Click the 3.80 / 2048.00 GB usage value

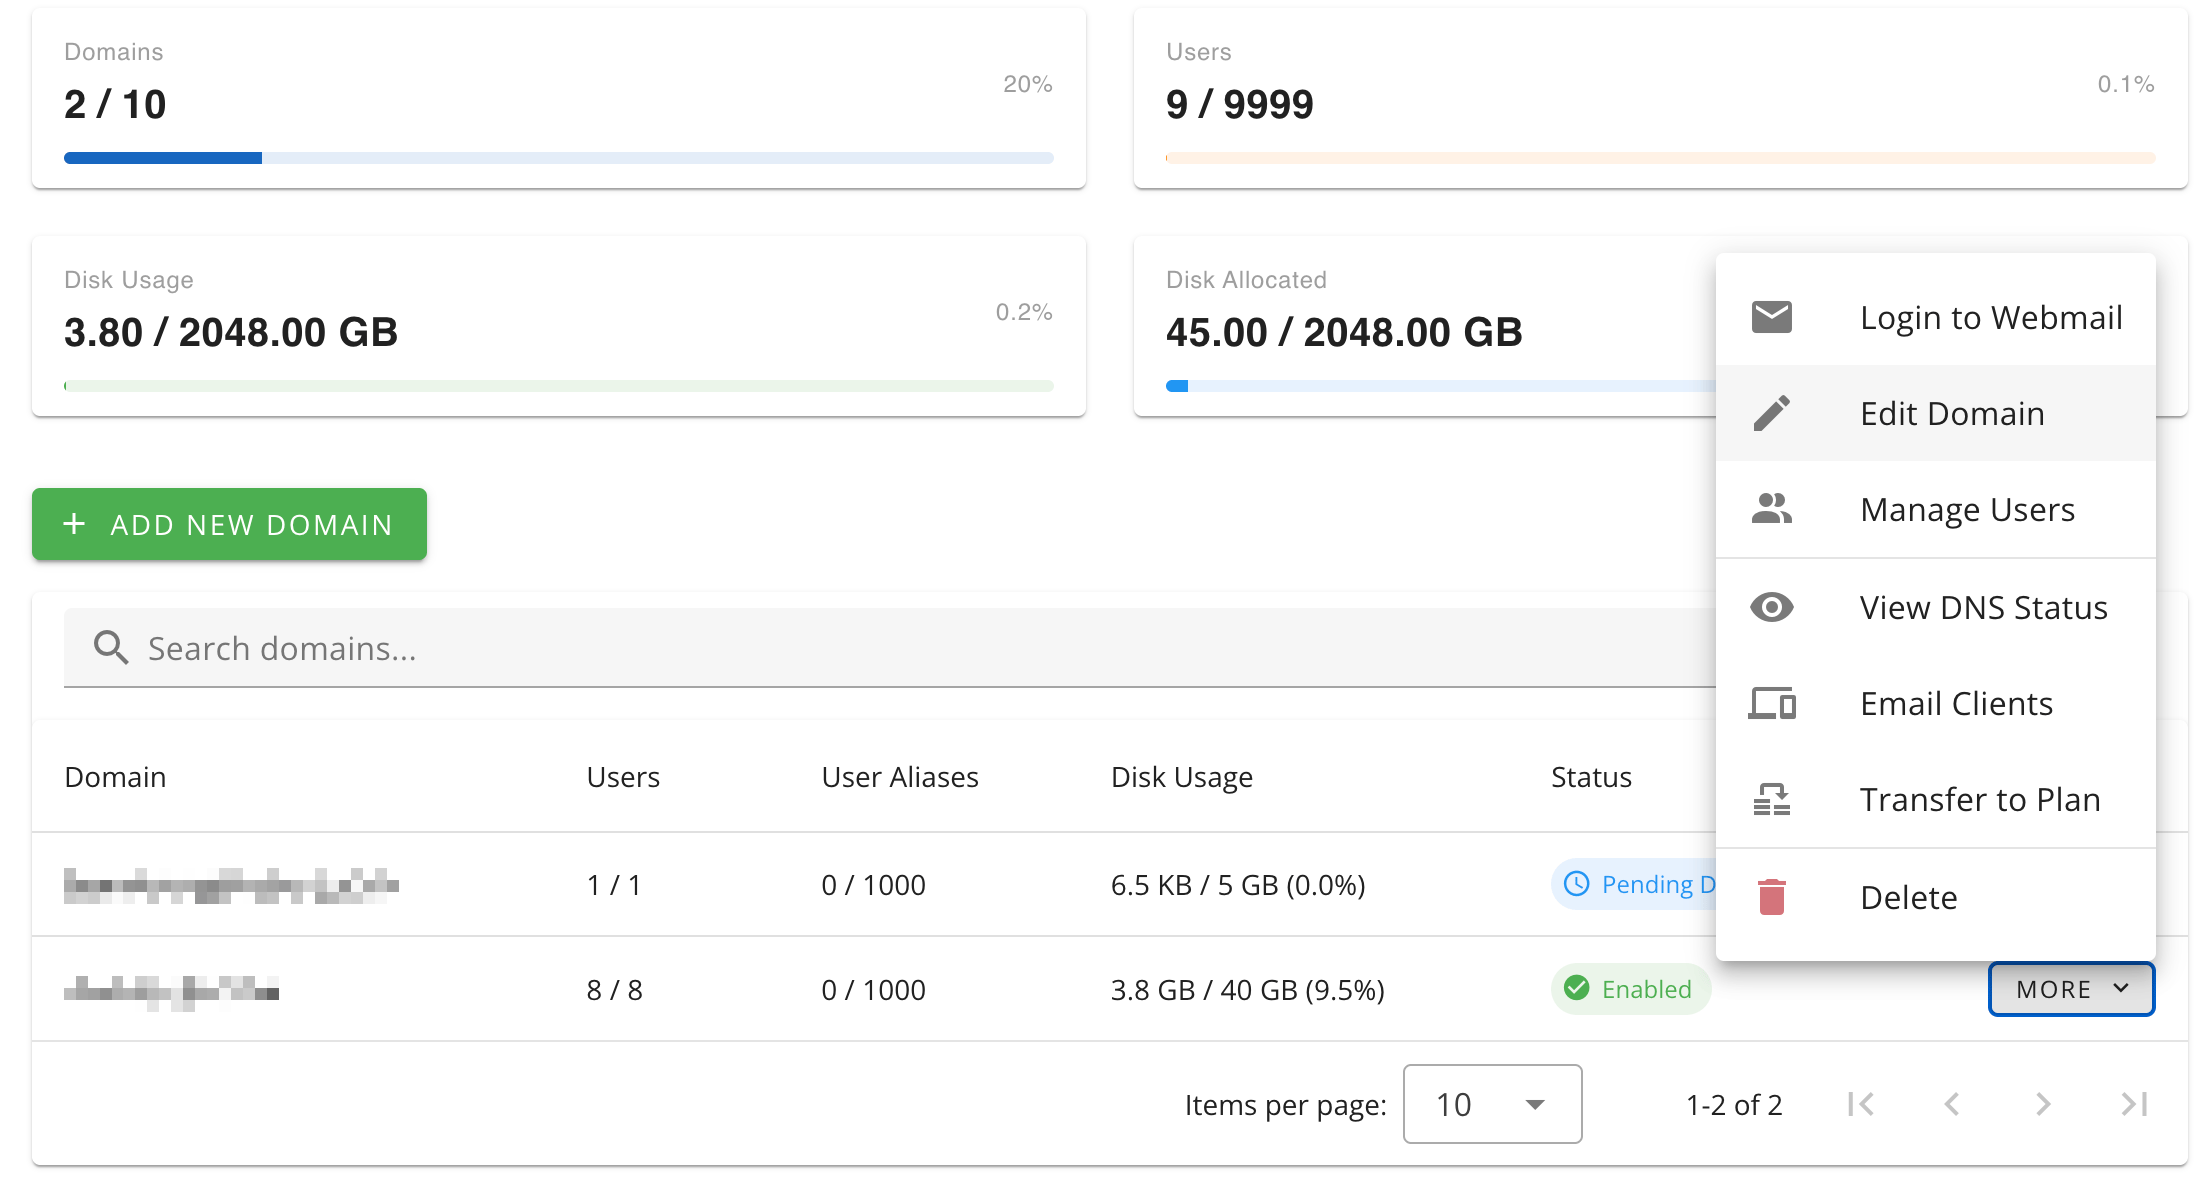coord(231,332)
